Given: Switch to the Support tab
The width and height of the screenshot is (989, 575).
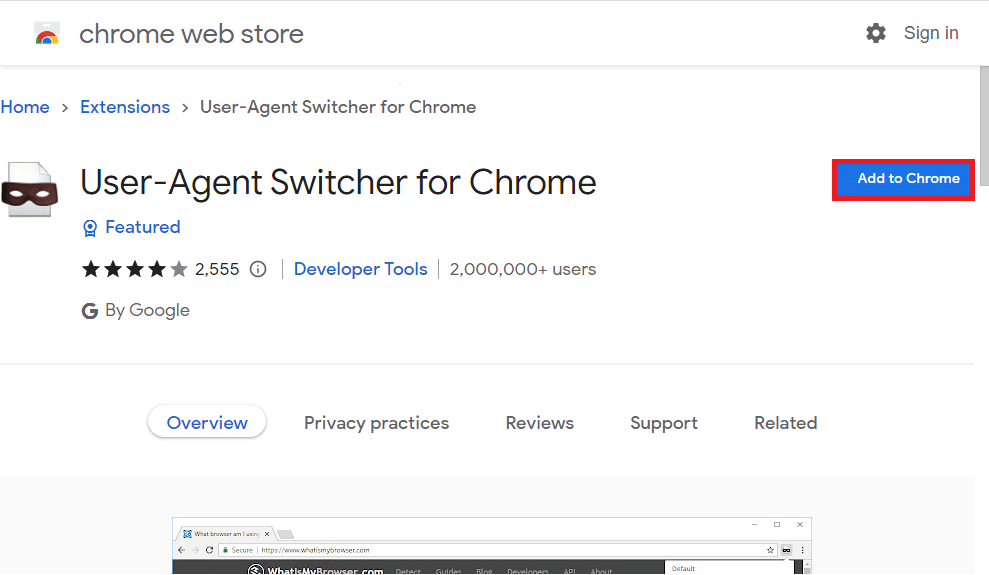Looking at the screenshot, I should [x=664, y=423].
